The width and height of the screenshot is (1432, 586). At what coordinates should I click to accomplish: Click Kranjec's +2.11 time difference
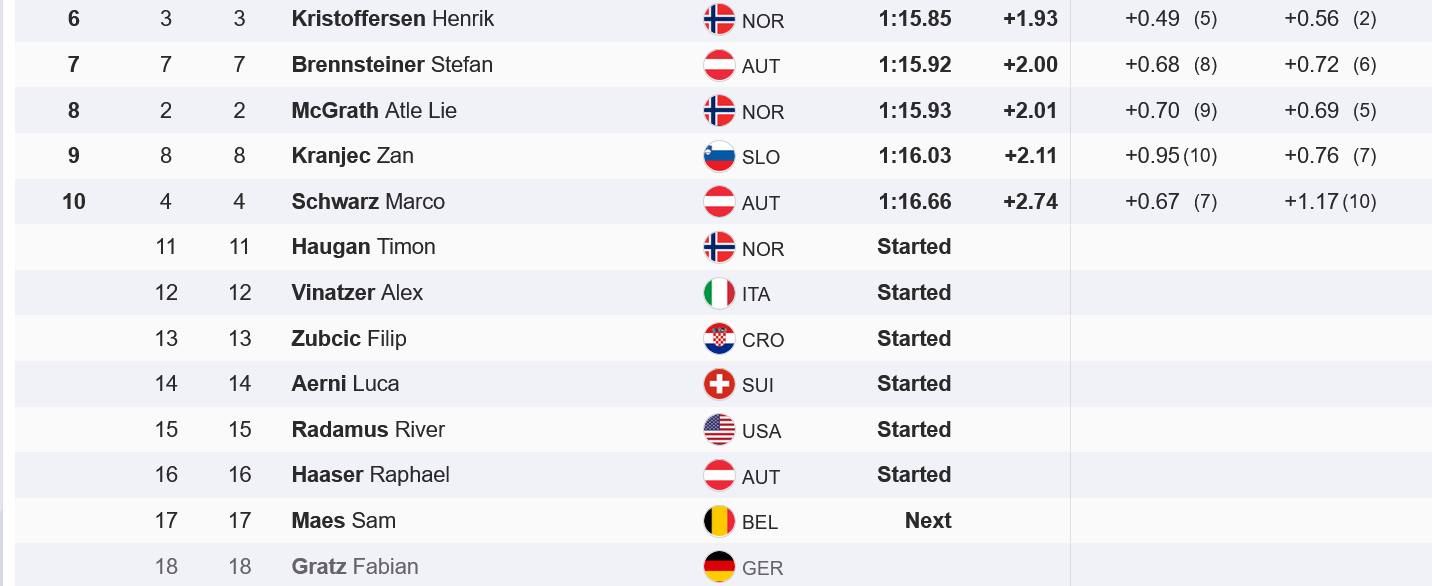pos(1030,156)
